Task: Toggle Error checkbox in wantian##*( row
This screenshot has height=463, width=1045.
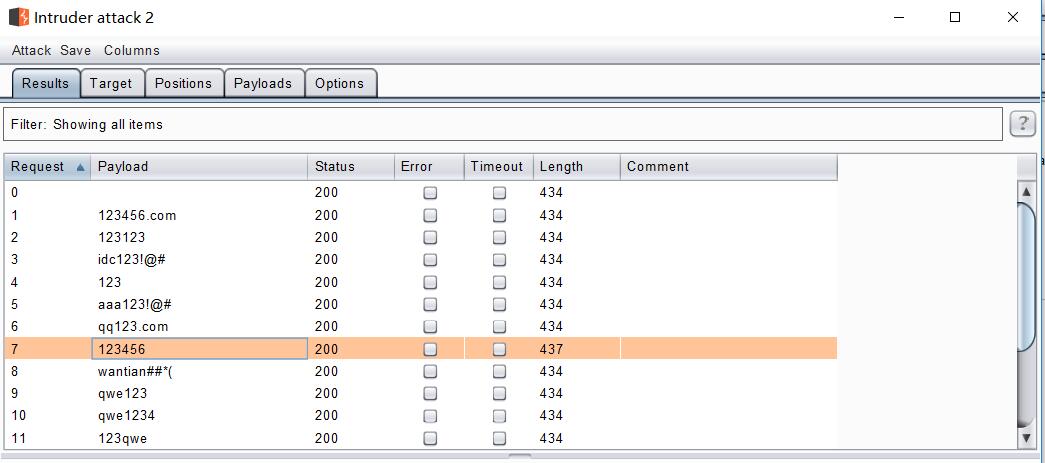Action: pyautogui.click(x=430, y=371)
